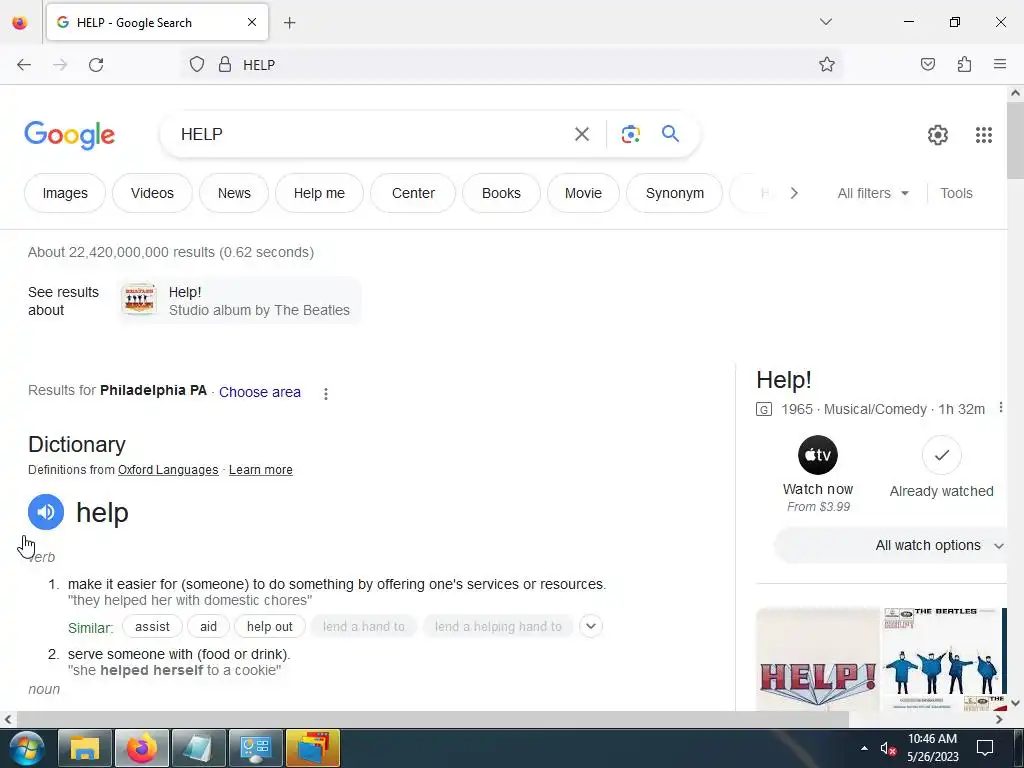Open a new browser tab

[x=289, y=23]
